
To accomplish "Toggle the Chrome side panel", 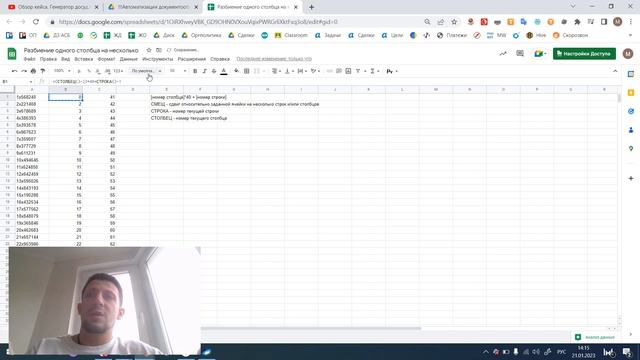I will (604, 22).
